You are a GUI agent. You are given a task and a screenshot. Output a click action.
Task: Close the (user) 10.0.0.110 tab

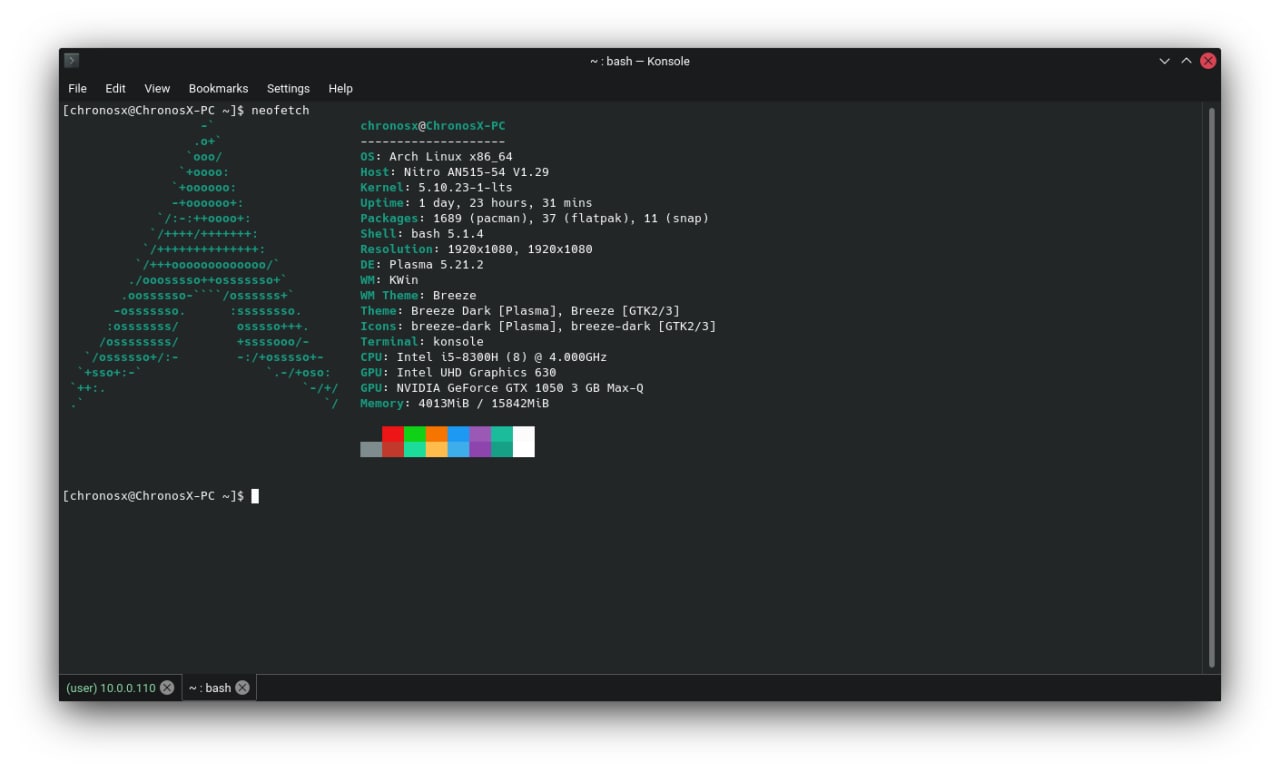pyautogui.click(x=167, y=688)
